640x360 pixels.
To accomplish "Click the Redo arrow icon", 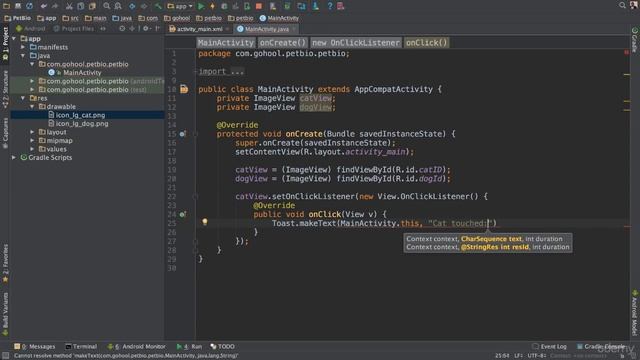I will click(55, 6).
